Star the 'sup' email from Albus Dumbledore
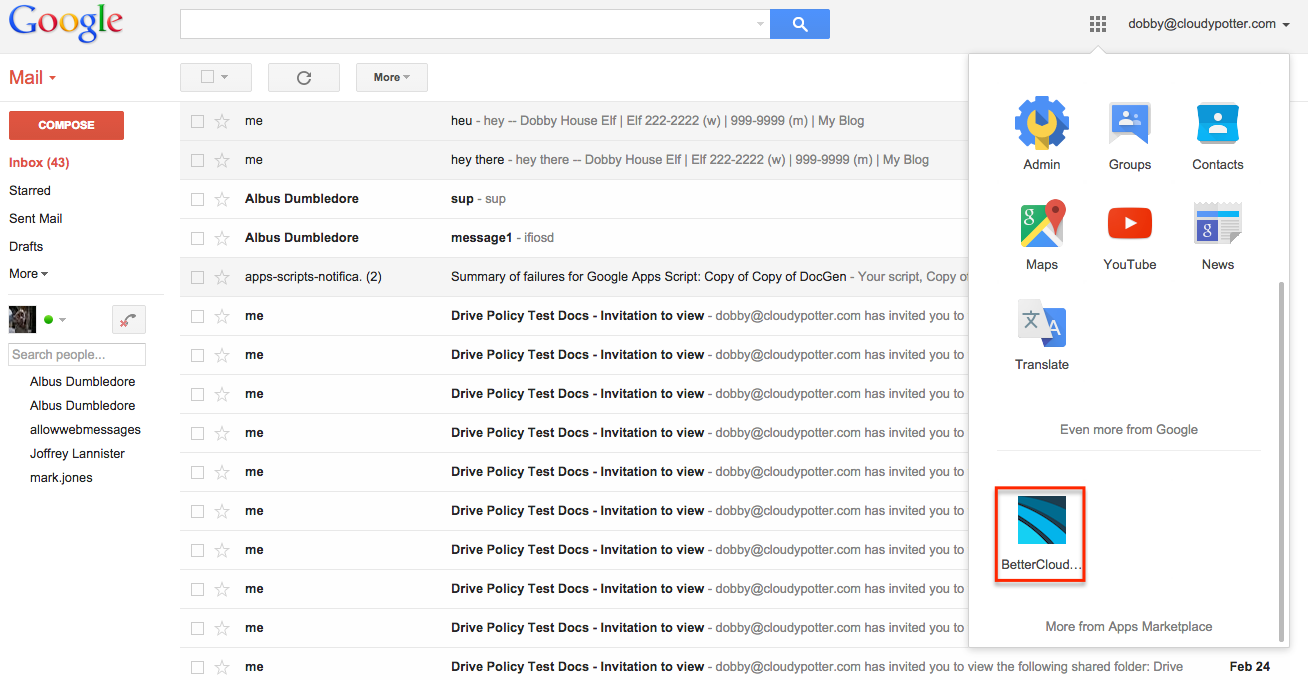Screen dimensions: 1308x680 click(x=222, y=199)
